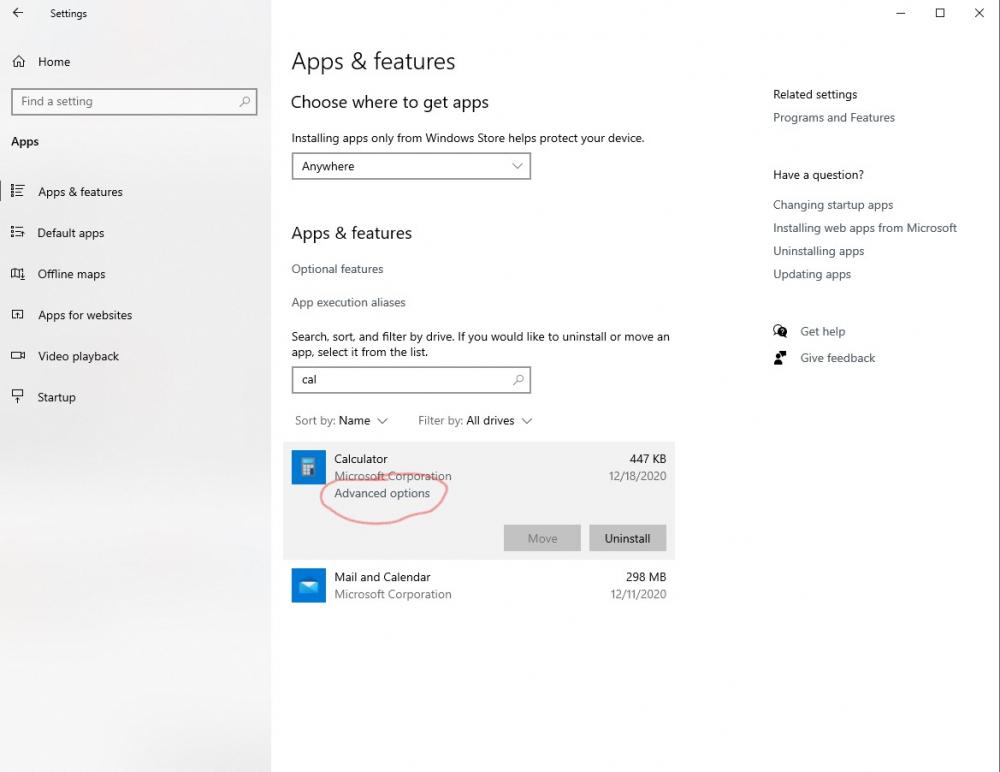Screen dimensions: 1000x772
Task: Click the Video playback sidebar icon
Action: click(18, 355)
